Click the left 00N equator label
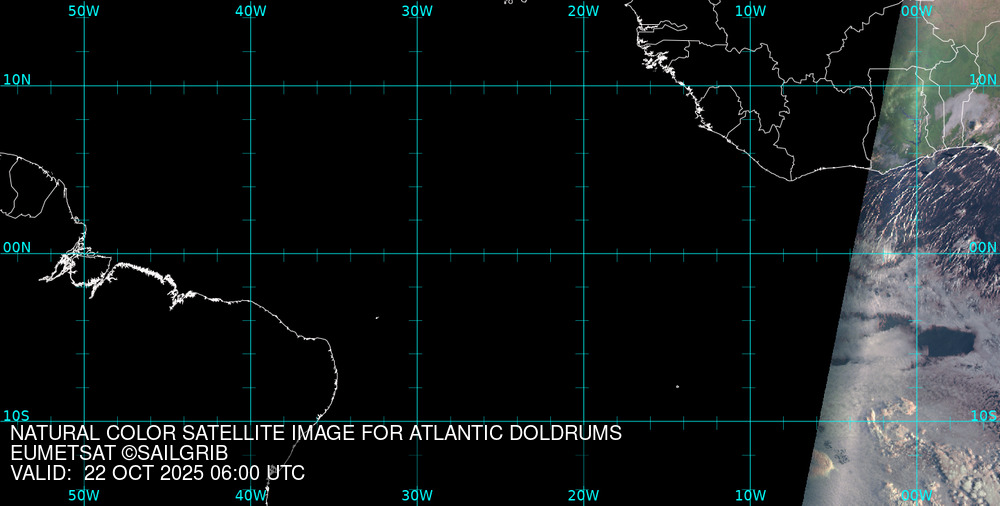Viewport: 1000px width, 506px height. 16,247
